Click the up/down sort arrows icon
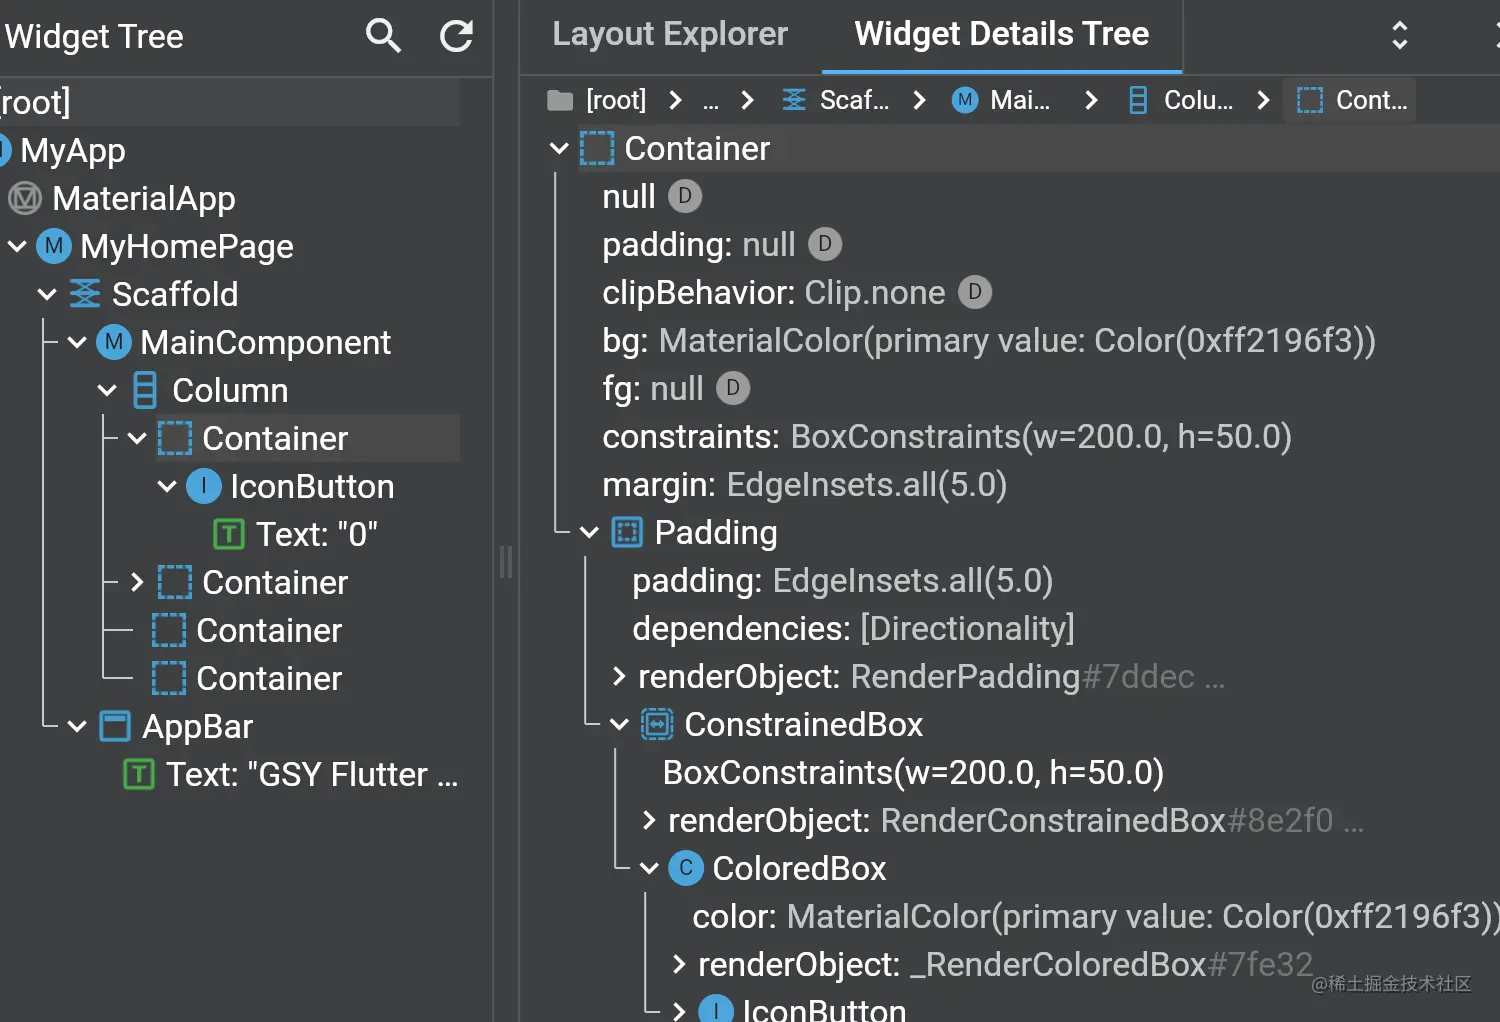 [1400, 35]
